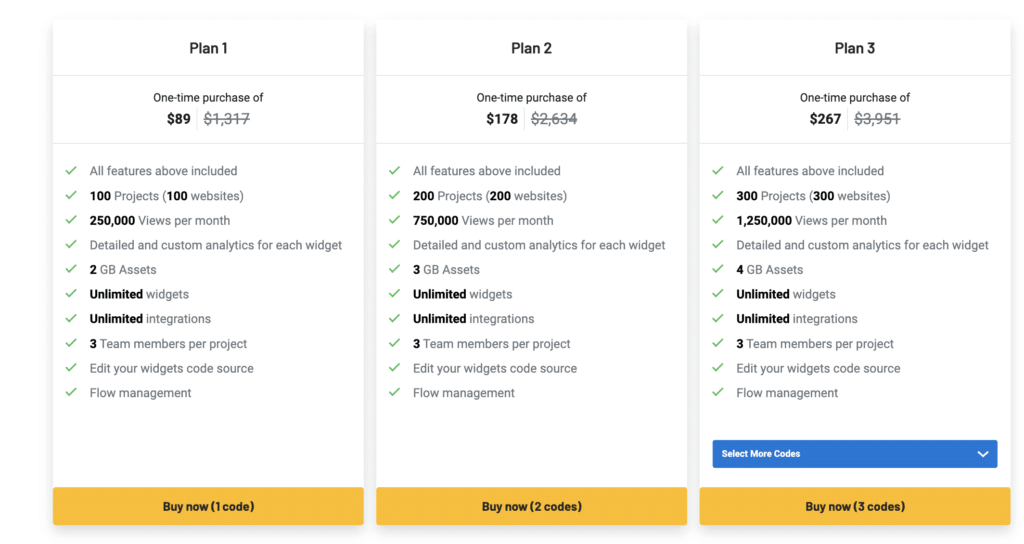Click the chevron arrow on Select More Codes

point(982,454)
